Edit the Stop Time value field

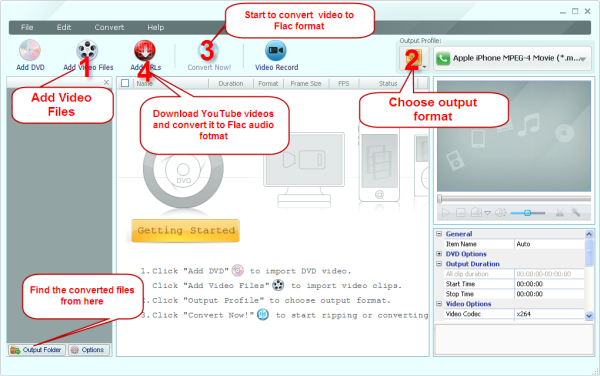[x=549, y=294]
